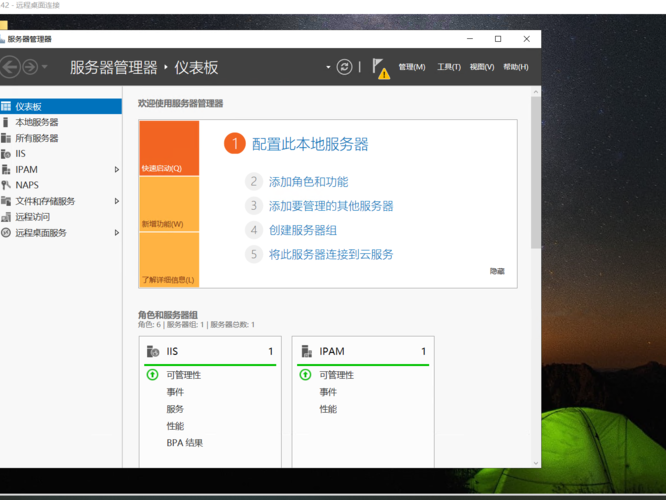
Task: Open 将此服务器连接到云服务 link
Action: pyautogui.click(x=331, y=254)
